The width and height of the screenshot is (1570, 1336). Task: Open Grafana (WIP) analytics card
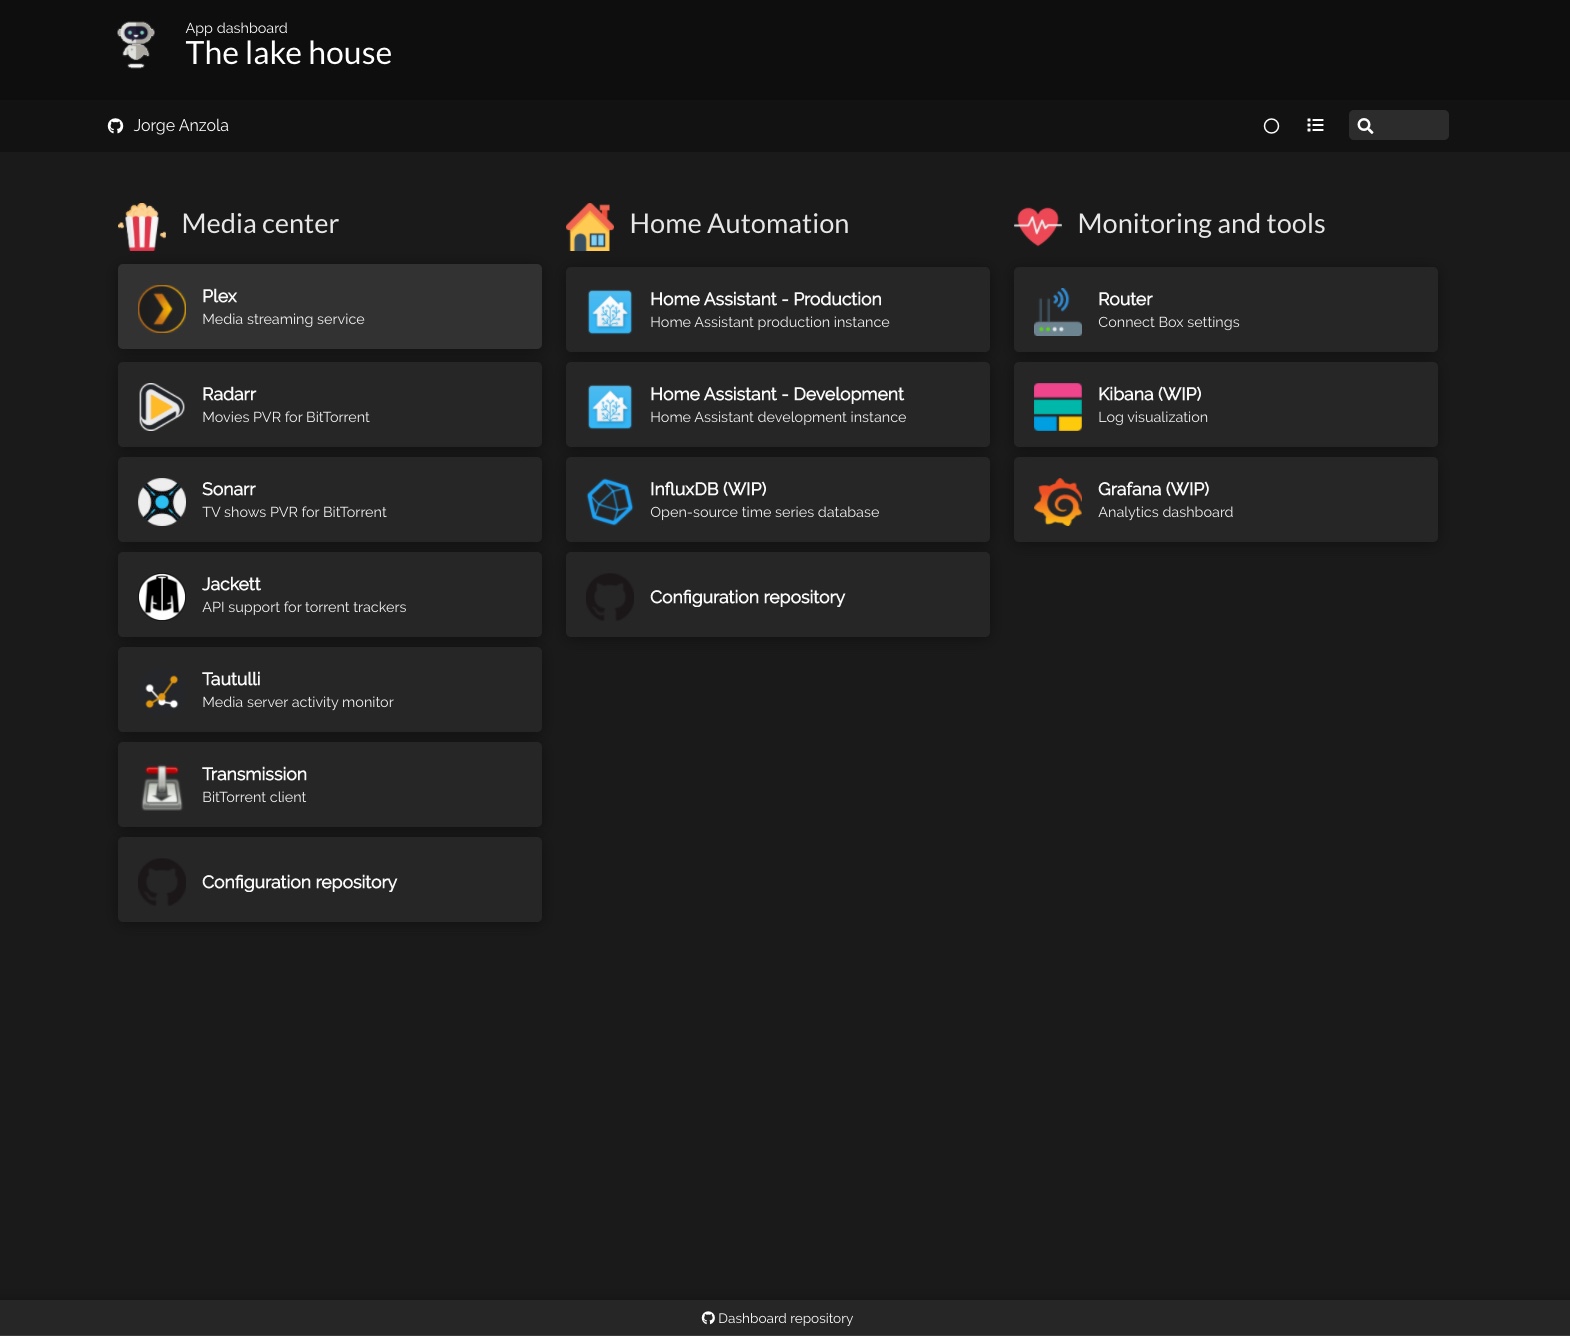click(1226, 500)
